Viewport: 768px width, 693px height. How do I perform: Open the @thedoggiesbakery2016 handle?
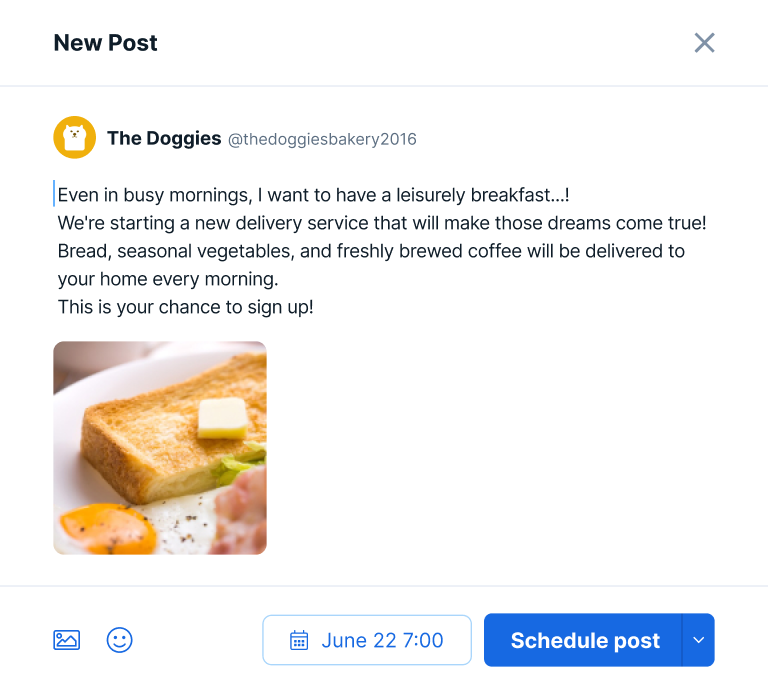point(322,139)
